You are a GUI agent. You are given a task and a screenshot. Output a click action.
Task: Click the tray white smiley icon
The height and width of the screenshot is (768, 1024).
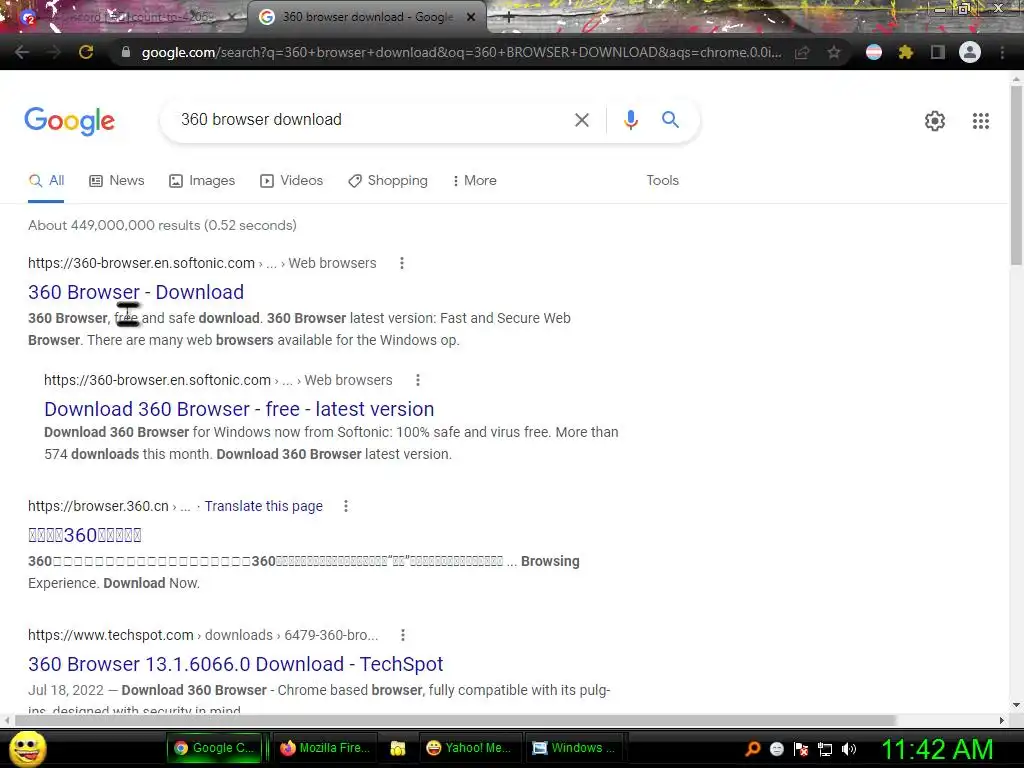point(776,750)
